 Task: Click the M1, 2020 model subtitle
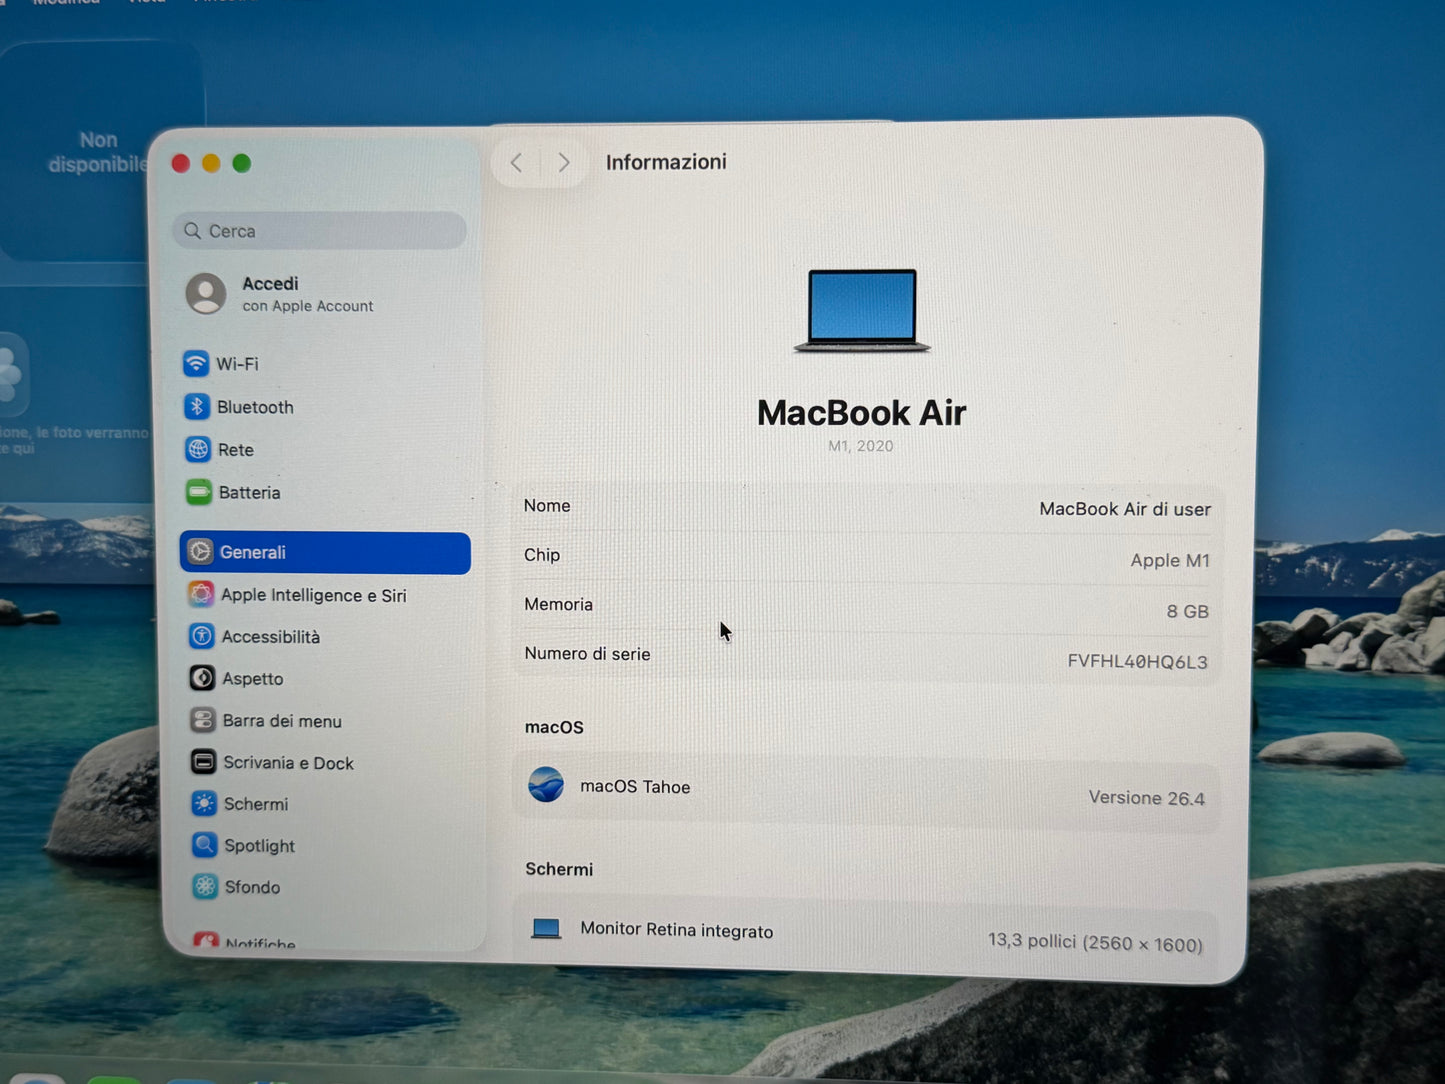[x=861, y=446]
